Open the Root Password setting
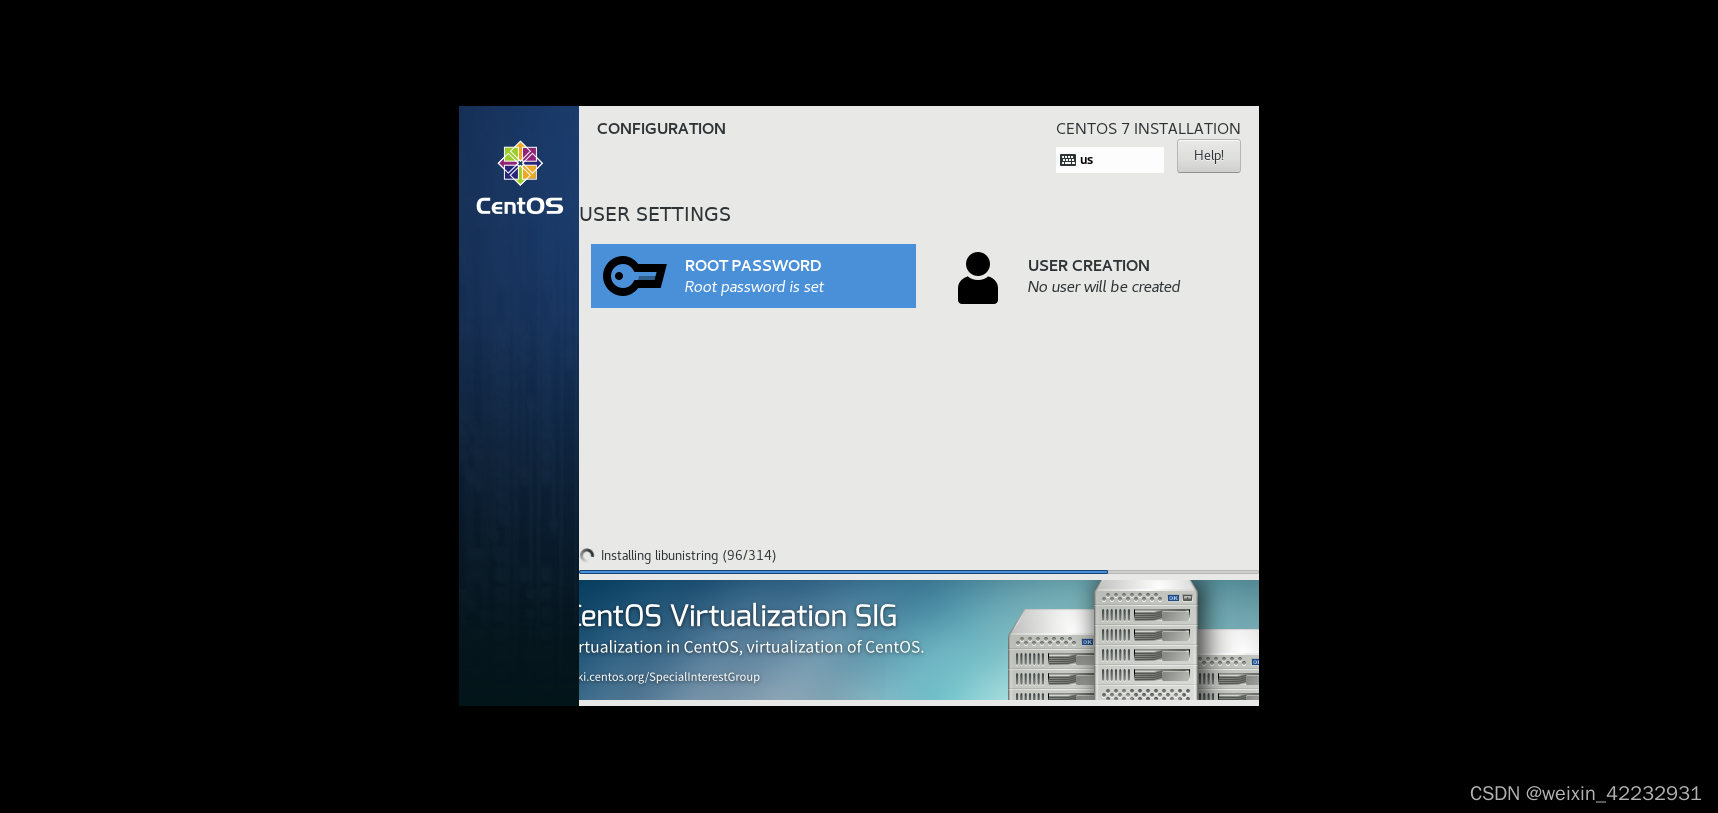 pos(753,276)
